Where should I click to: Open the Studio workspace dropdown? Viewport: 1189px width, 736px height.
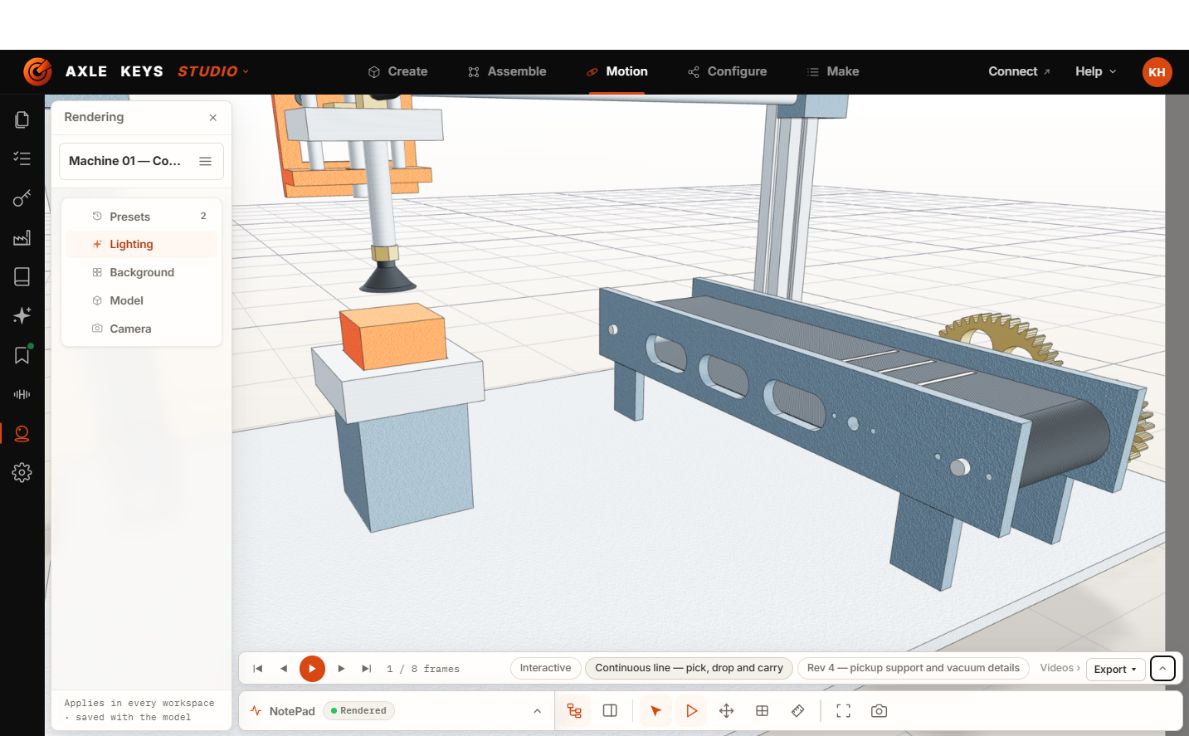tap(213, 71)
